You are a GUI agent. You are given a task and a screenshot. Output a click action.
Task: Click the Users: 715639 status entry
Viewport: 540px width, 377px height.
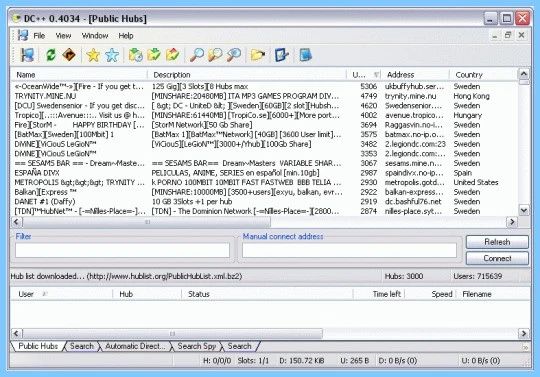(x=478, y=276)
